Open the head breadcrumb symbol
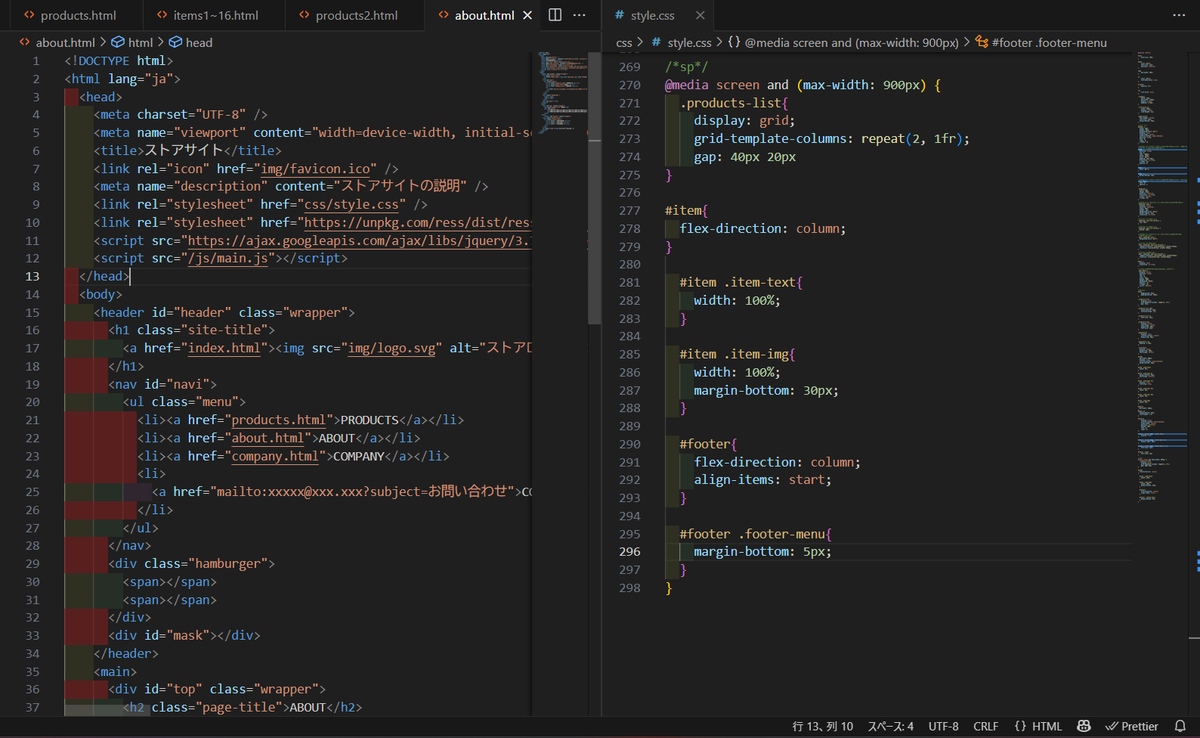Image resolution: width=1200 pixels, height=738 pixels. tap(190, 42)
